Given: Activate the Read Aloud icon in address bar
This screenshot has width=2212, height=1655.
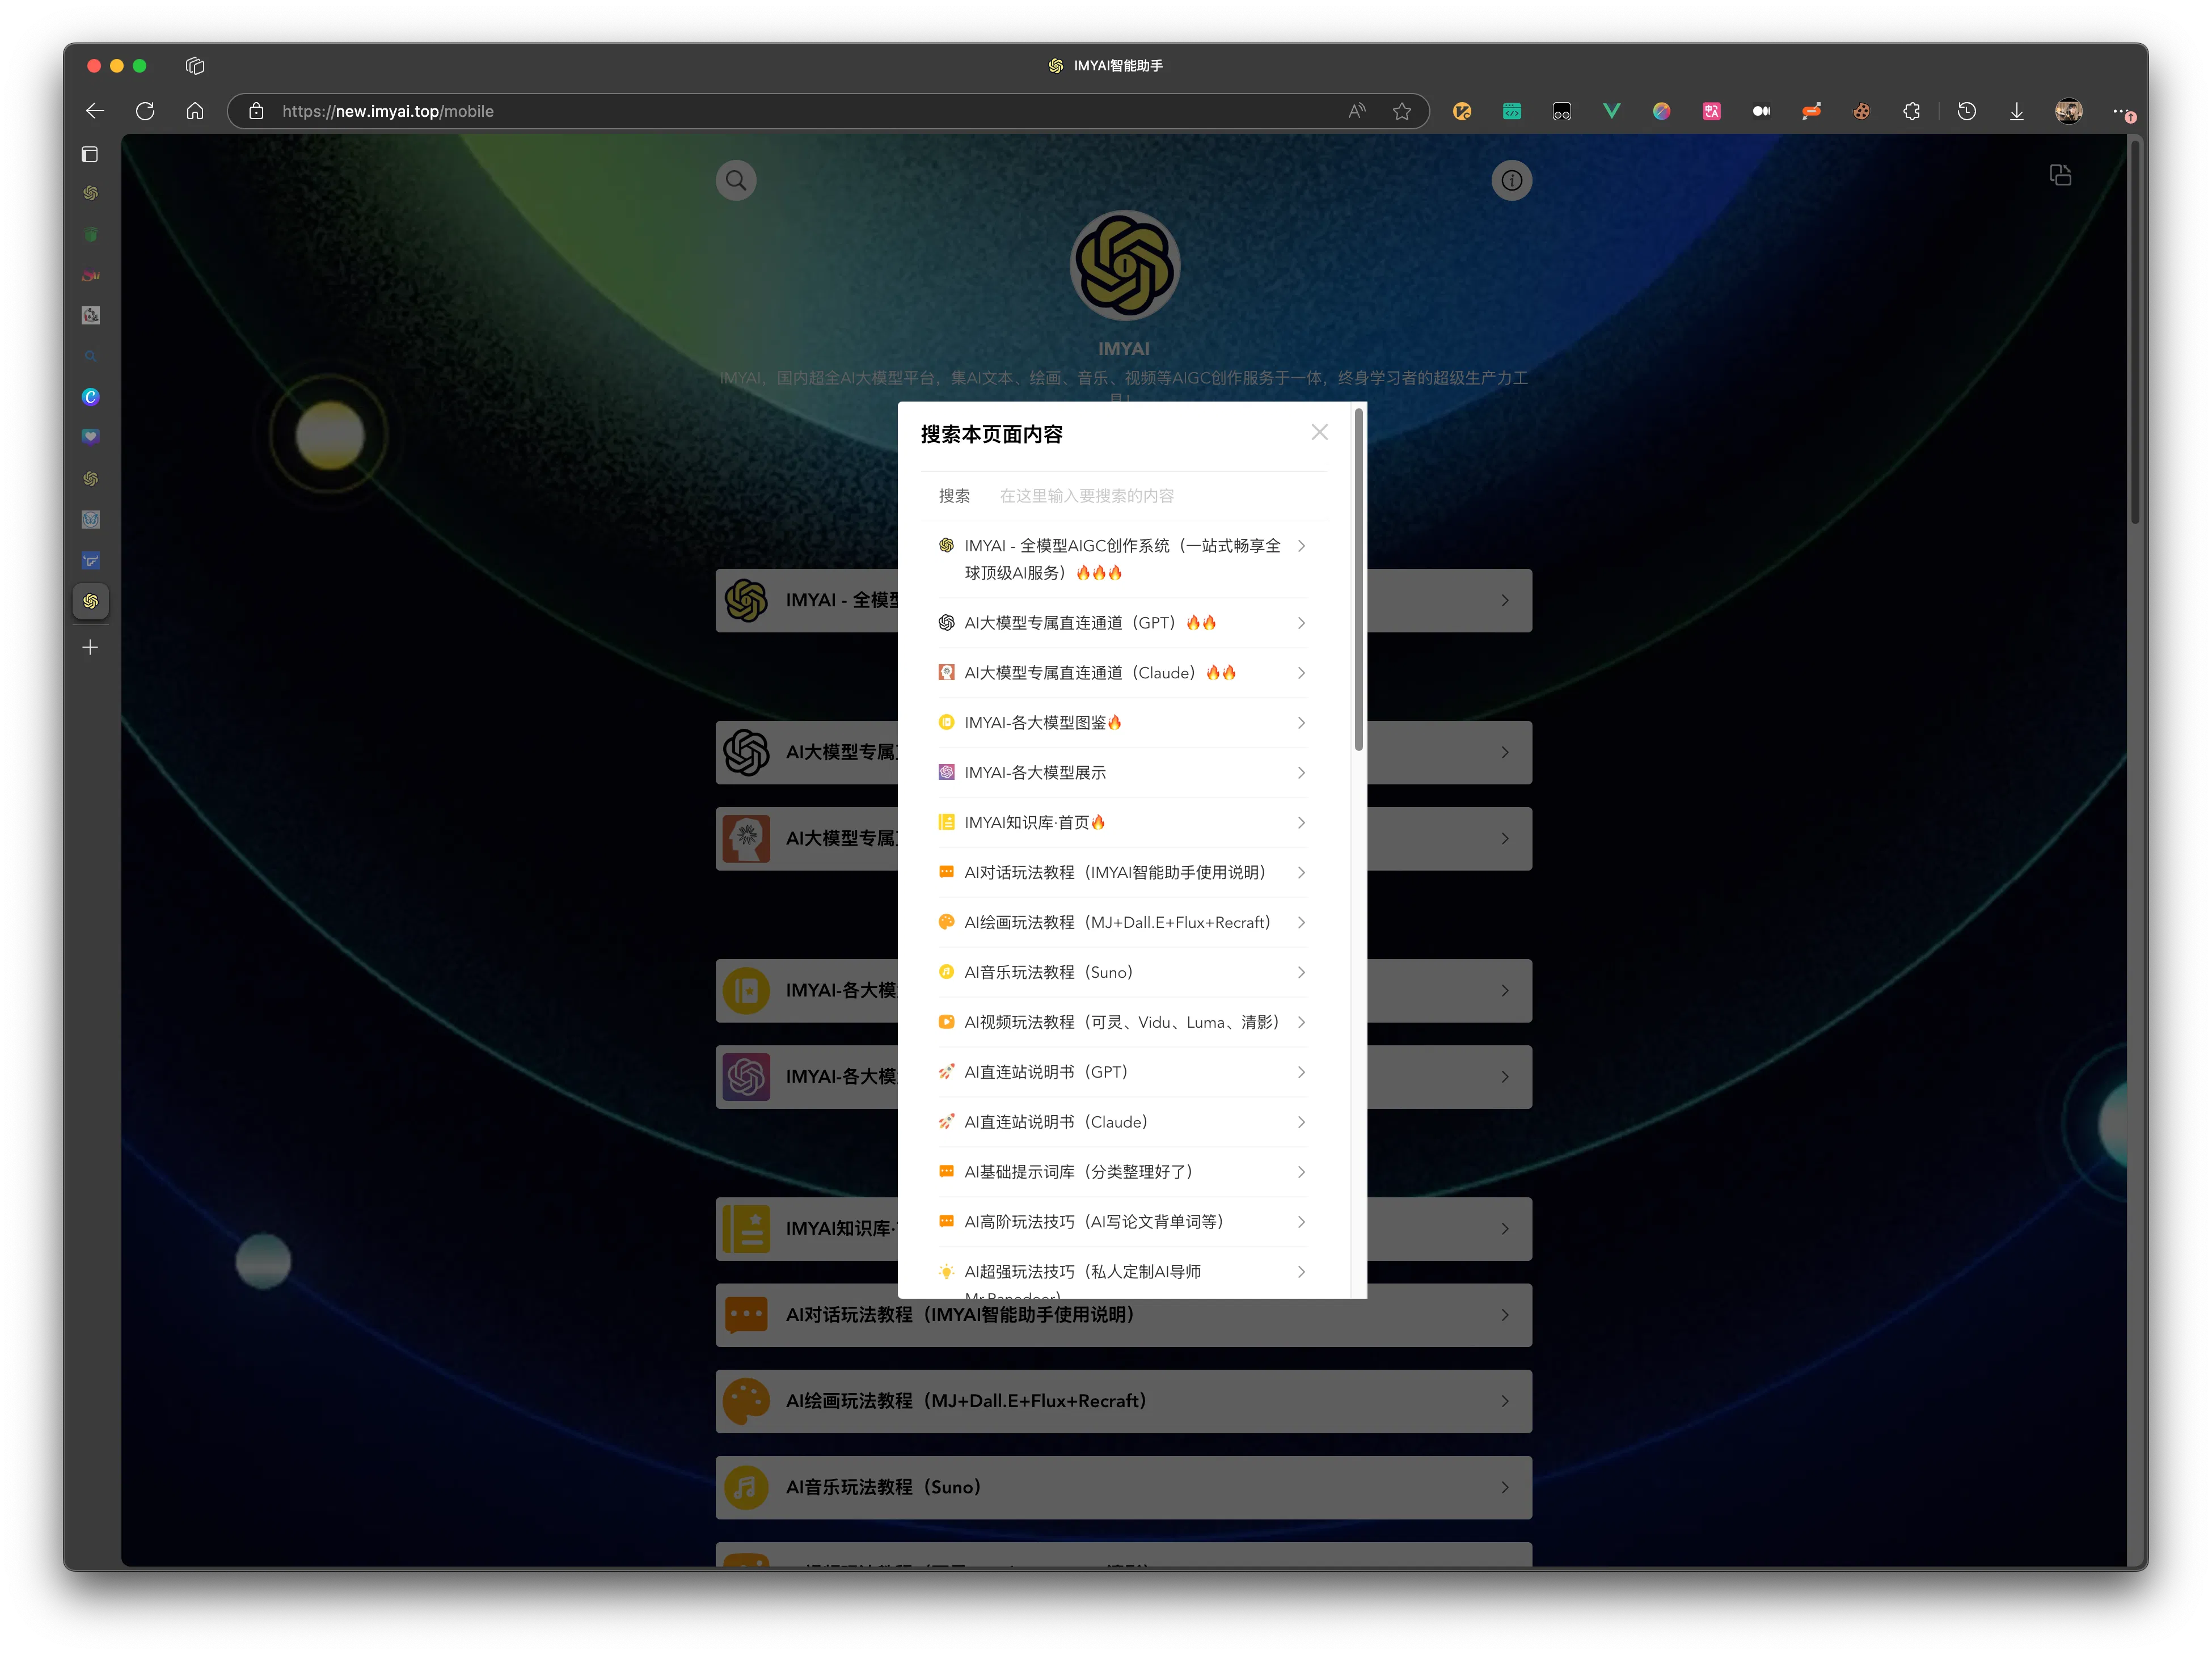Looking at the screenshot, I should tap(1356, 111).
